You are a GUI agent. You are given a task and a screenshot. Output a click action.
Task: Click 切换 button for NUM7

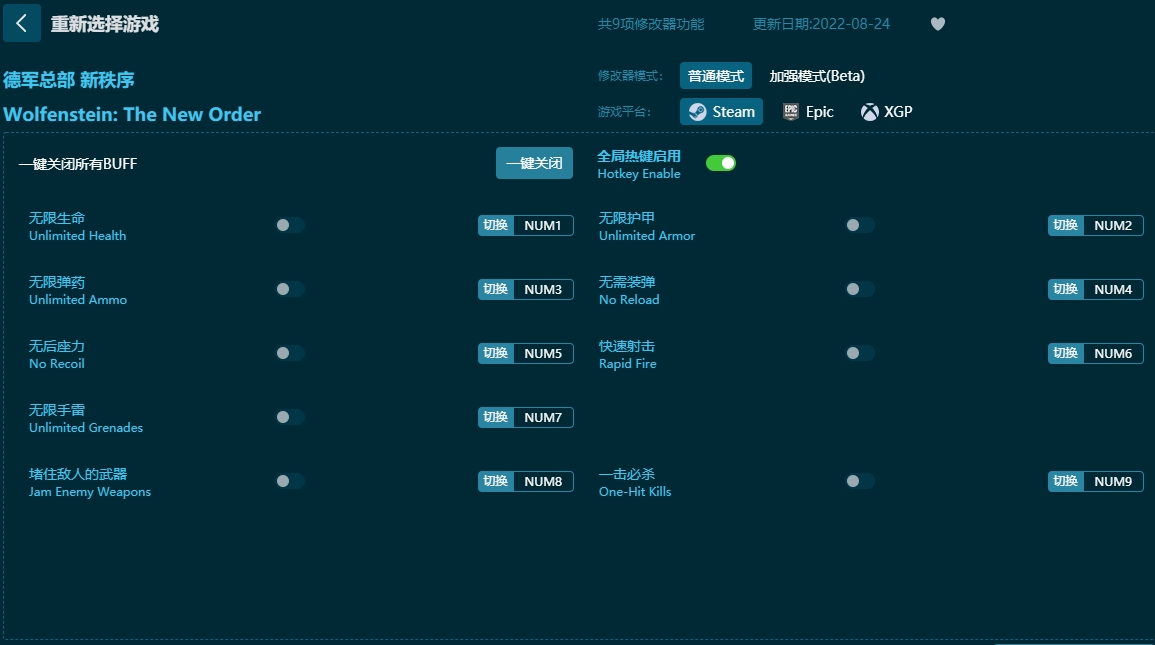coord(496,417)
